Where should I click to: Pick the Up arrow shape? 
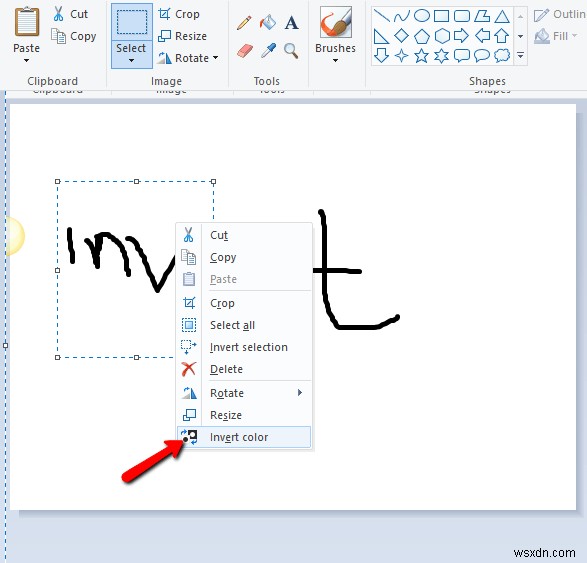502,36
